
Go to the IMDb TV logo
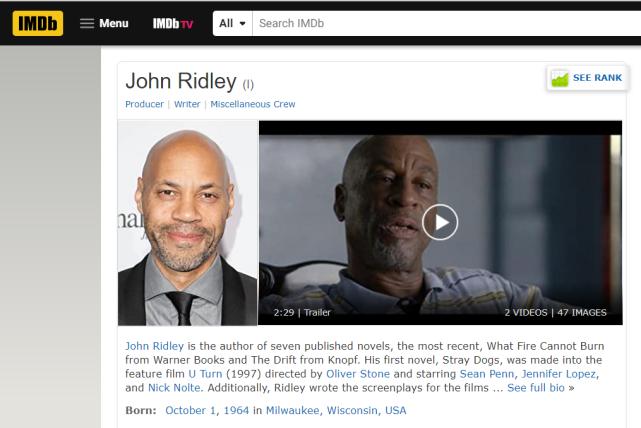click(x=173, y=23)
